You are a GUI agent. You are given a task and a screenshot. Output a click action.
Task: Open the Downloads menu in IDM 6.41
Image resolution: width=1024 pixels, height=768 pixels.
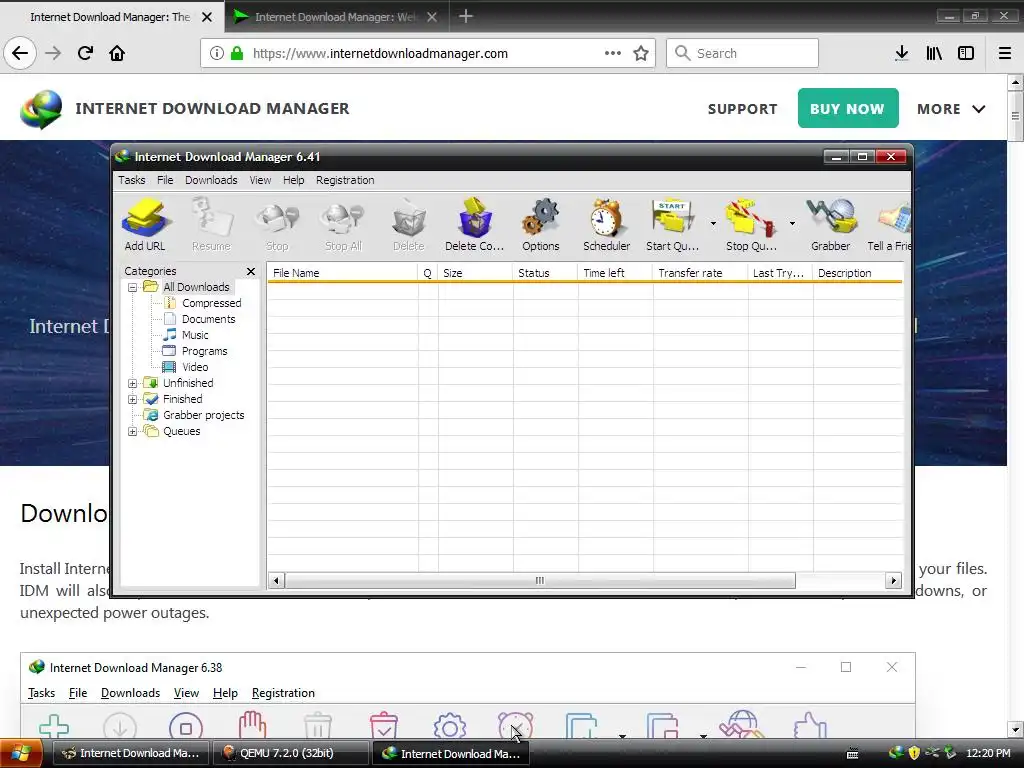point(211,180)
